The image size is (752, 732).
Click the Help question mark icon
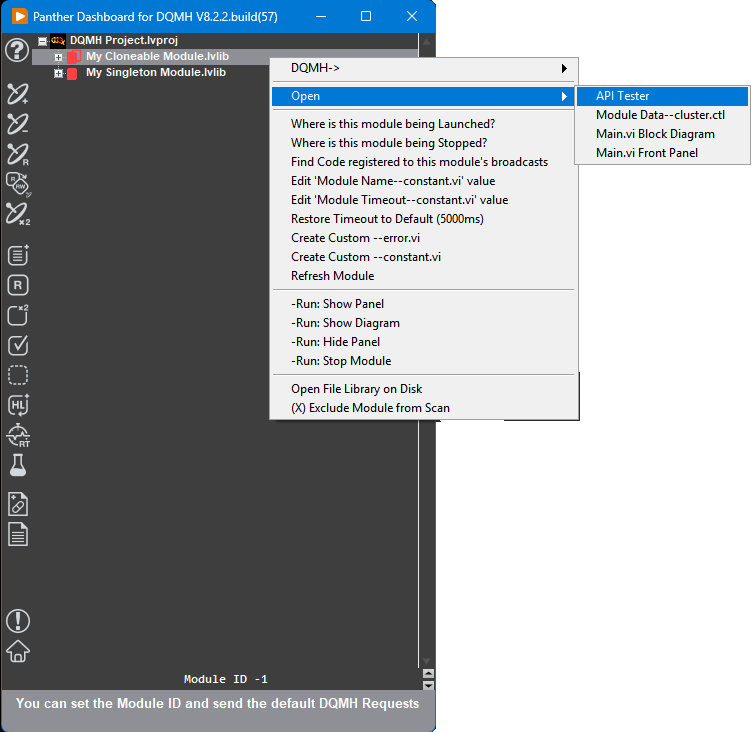point(17,50)
